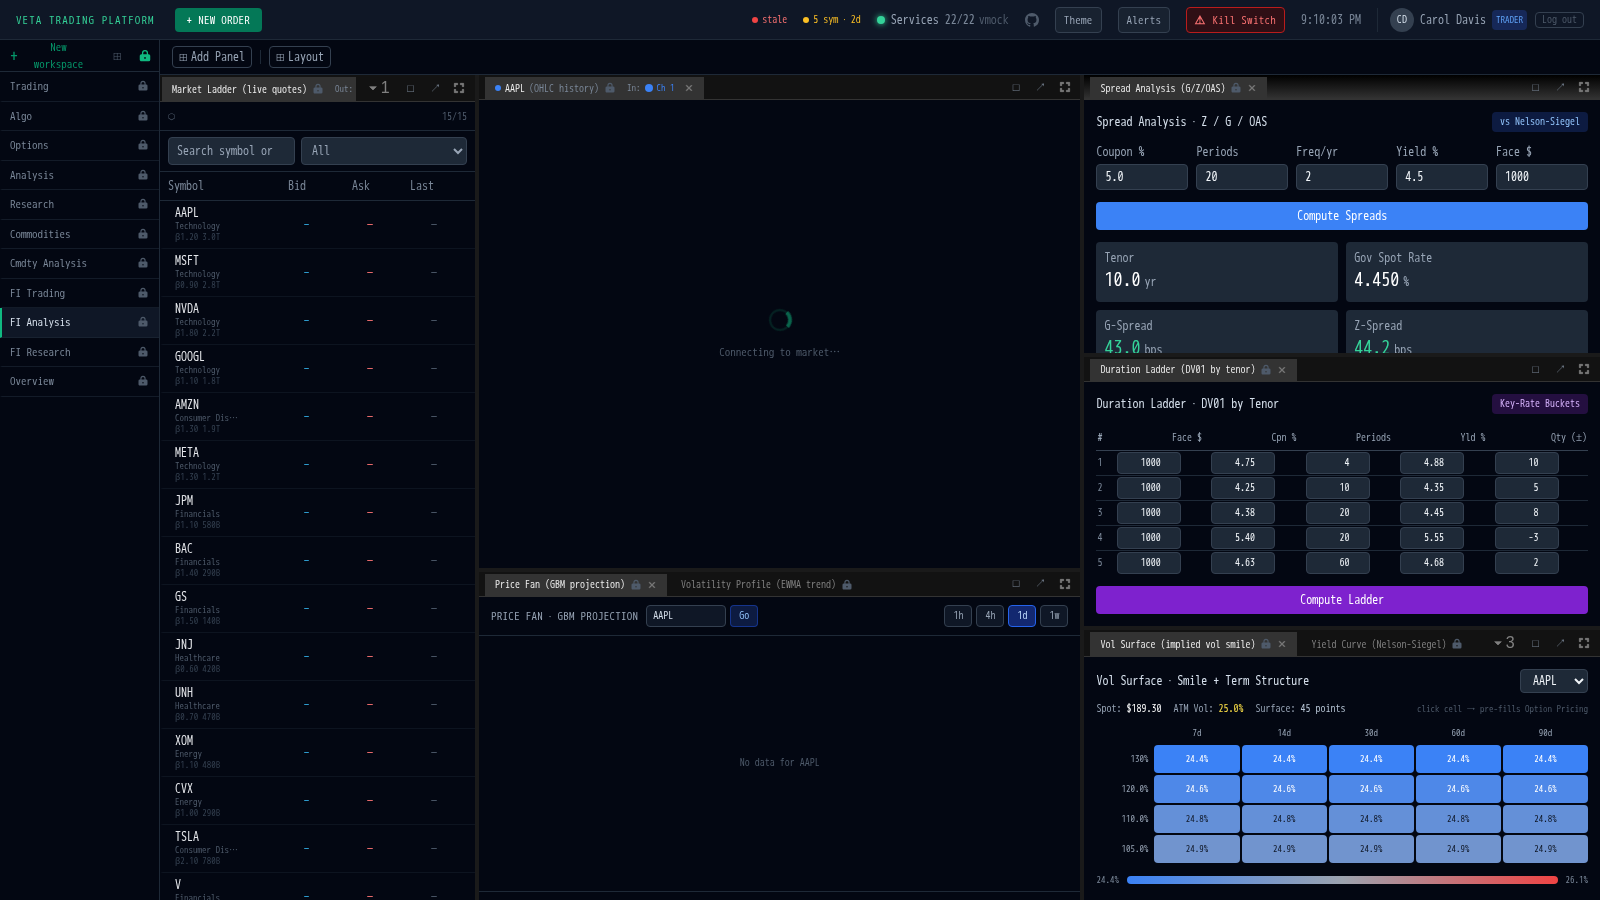Activate the Kill Switch button
The image size is (1600, 900).
[1234, 20]
